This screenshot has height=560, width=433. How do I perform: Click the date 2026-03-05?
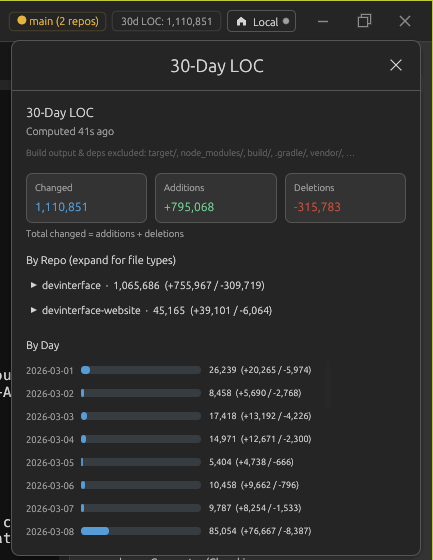(50, 462)
